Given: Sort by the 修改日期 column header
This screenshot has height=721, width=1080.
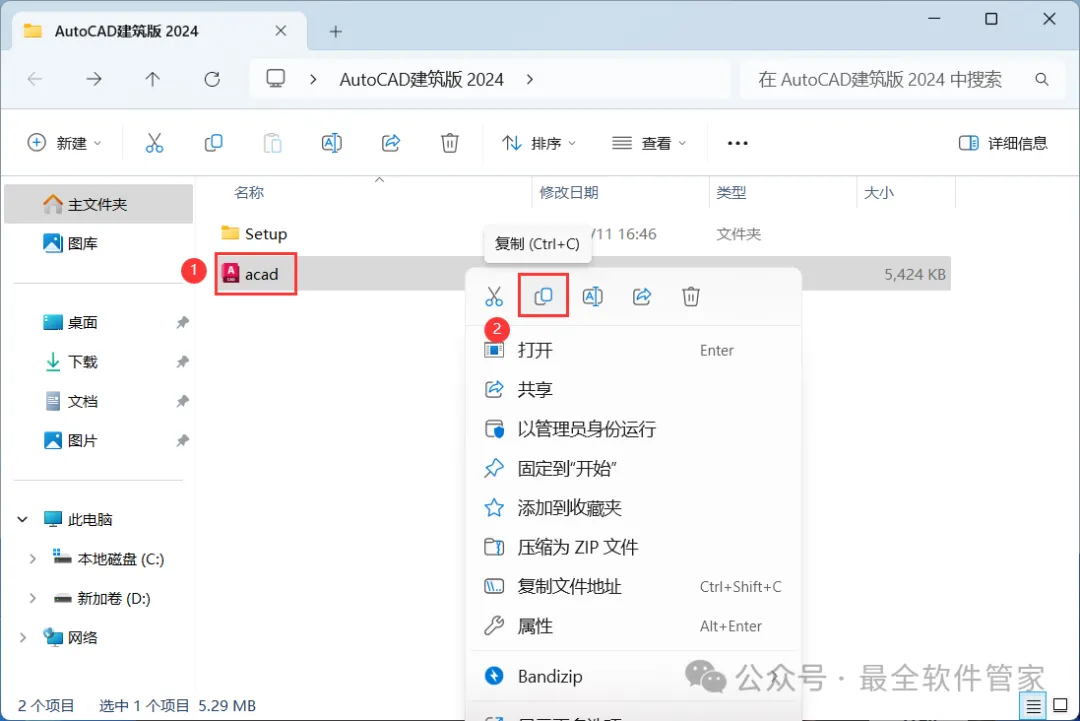Looking at the screenshot, I should [568, 193].
